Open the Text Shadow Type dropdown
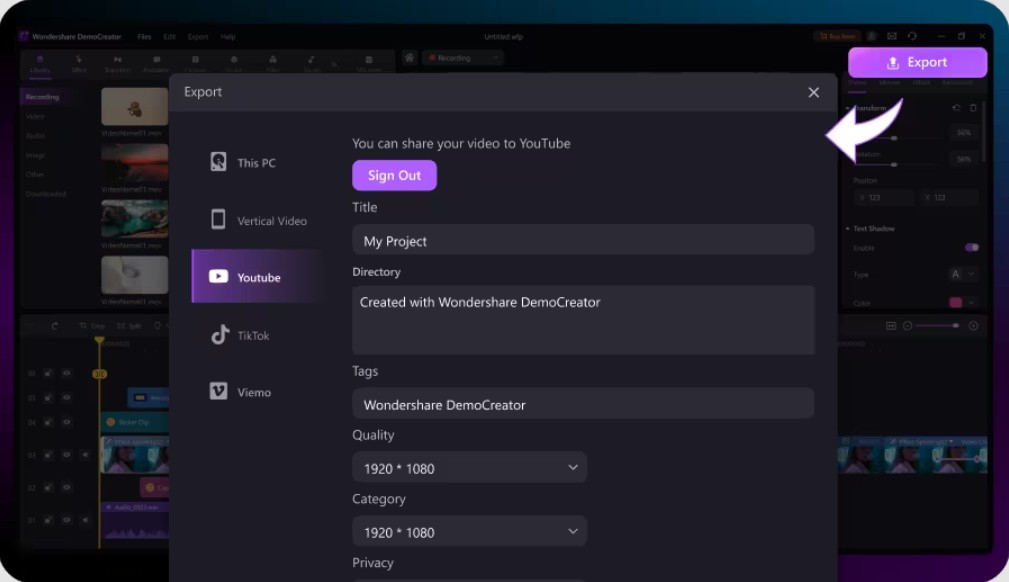The image size is (1009, 582). [x=963, y=275]
